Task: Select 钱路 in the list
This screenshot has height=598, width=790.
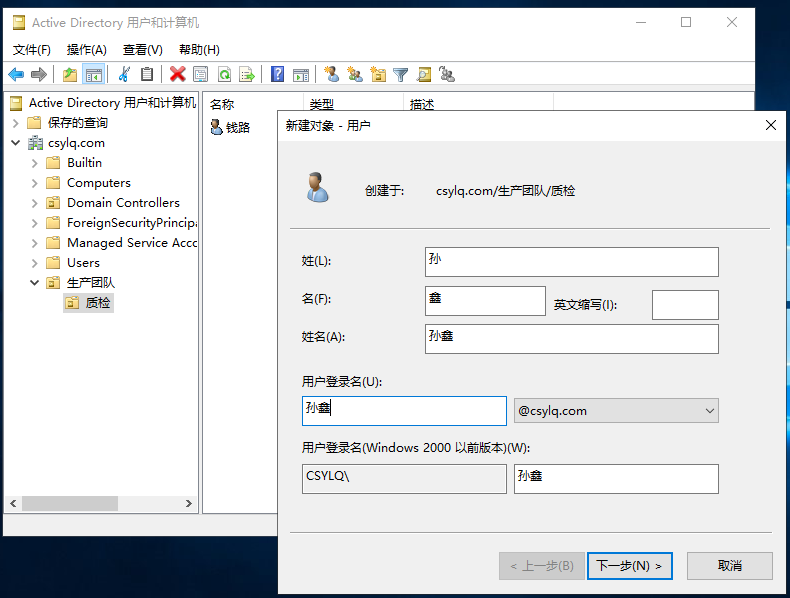Action: coord(237,127)
